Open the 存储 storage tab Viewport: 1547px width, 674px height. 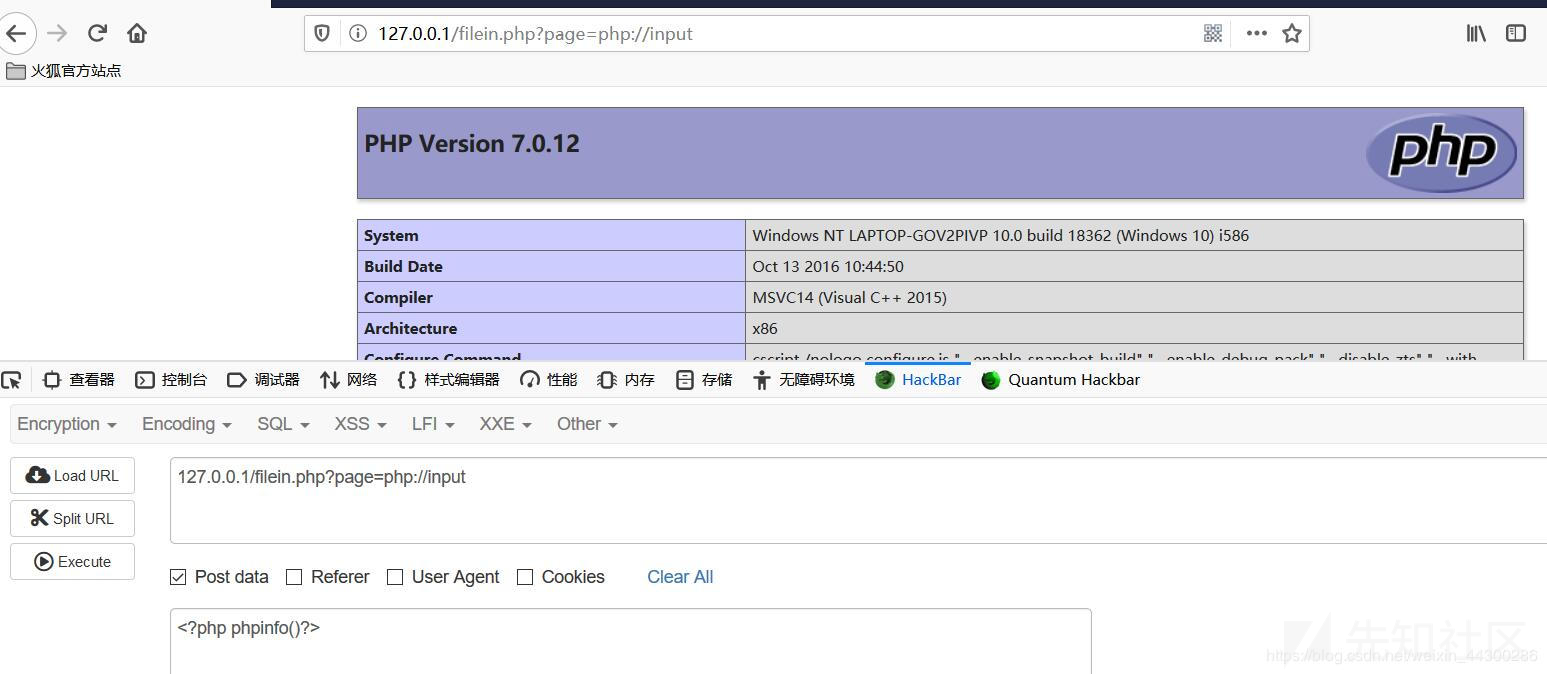pyautogui.click(x=704, y=380)
